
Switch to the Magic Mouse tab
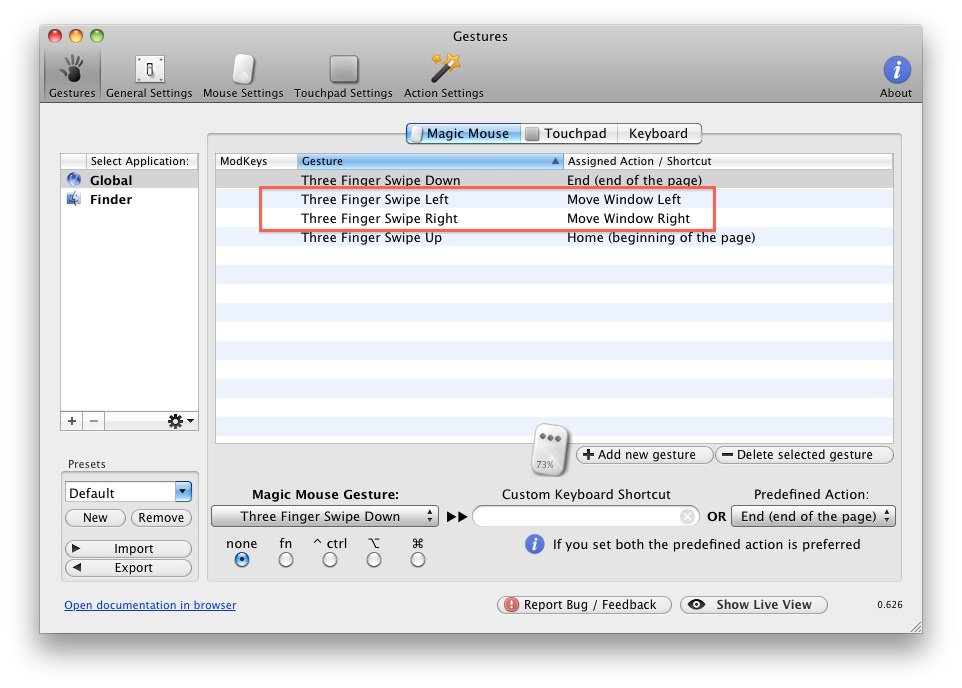(x=463, y=133)
